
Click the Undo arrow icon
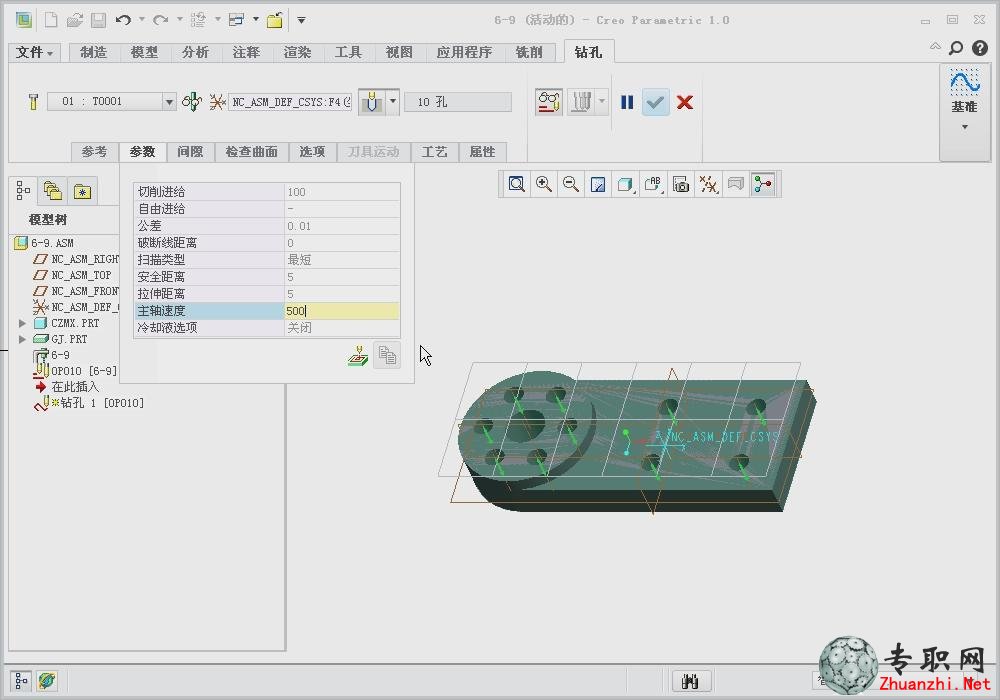[x=123, y=20]
